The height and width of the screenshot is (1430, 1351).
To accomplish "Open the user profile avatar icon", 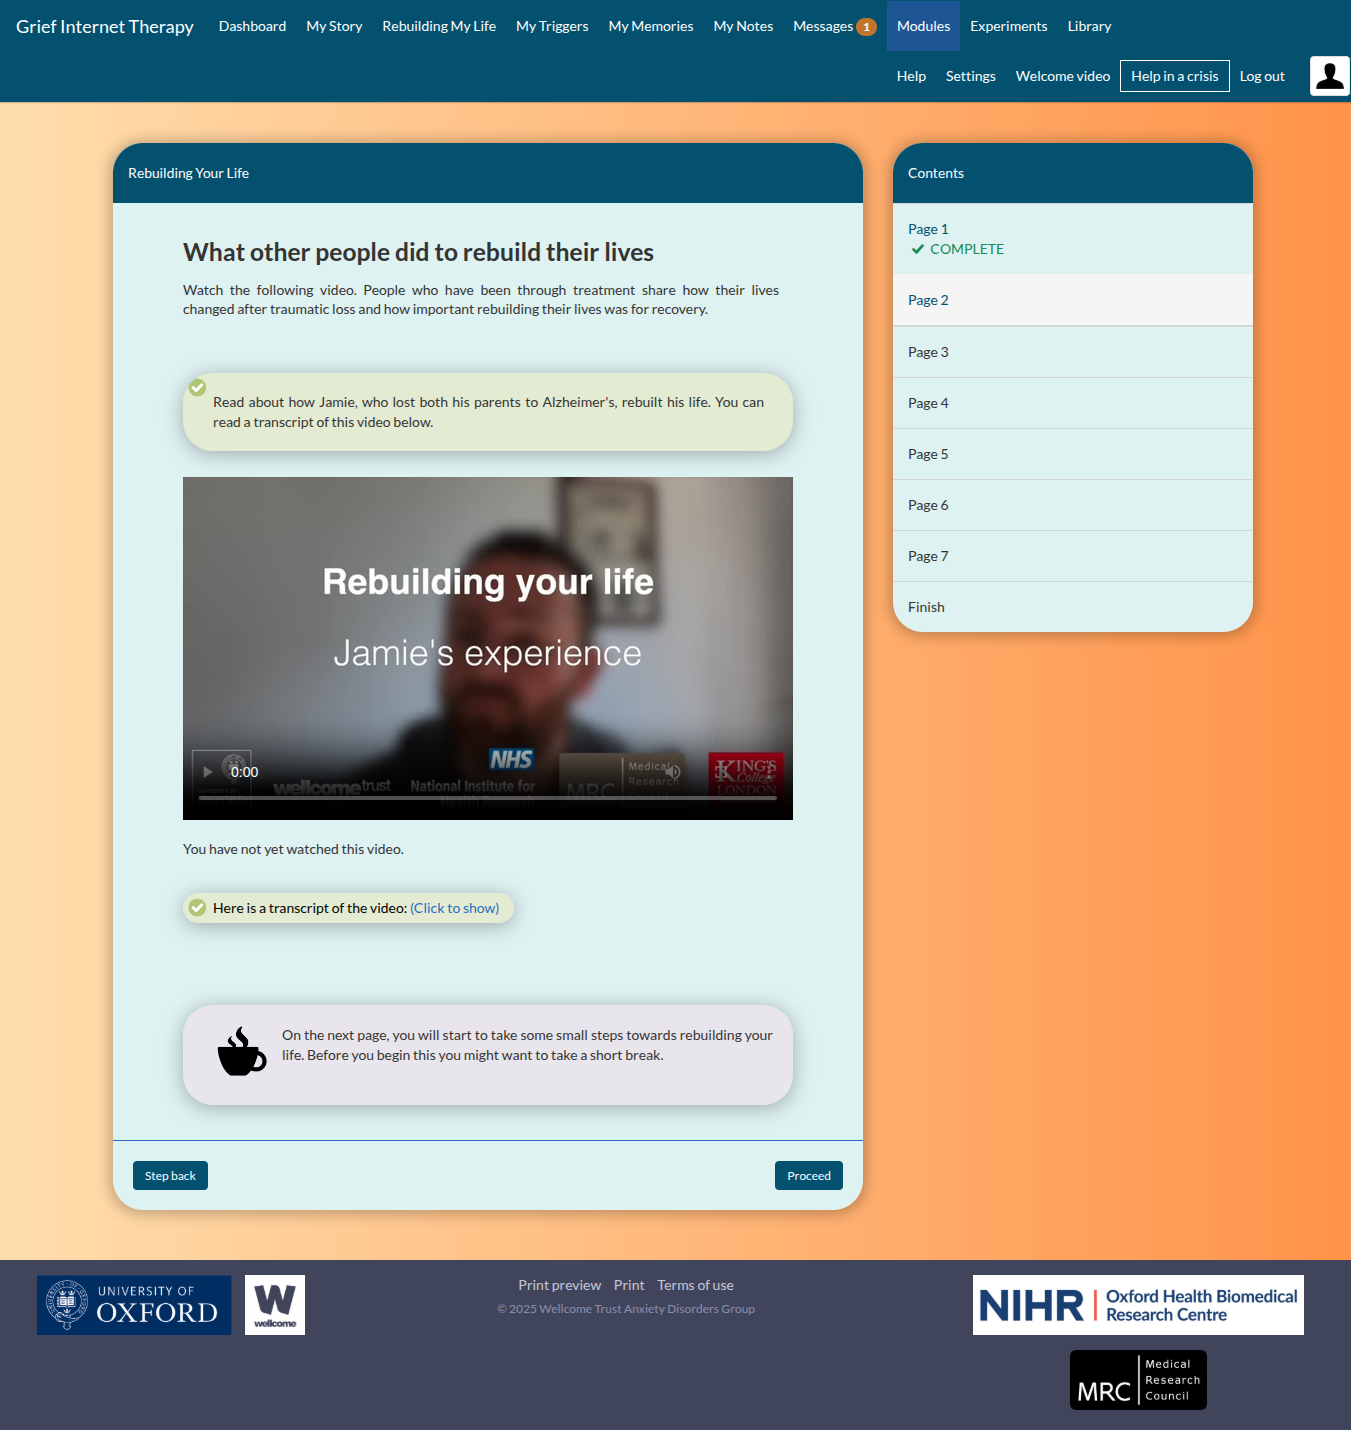I will pos(1329,76).
